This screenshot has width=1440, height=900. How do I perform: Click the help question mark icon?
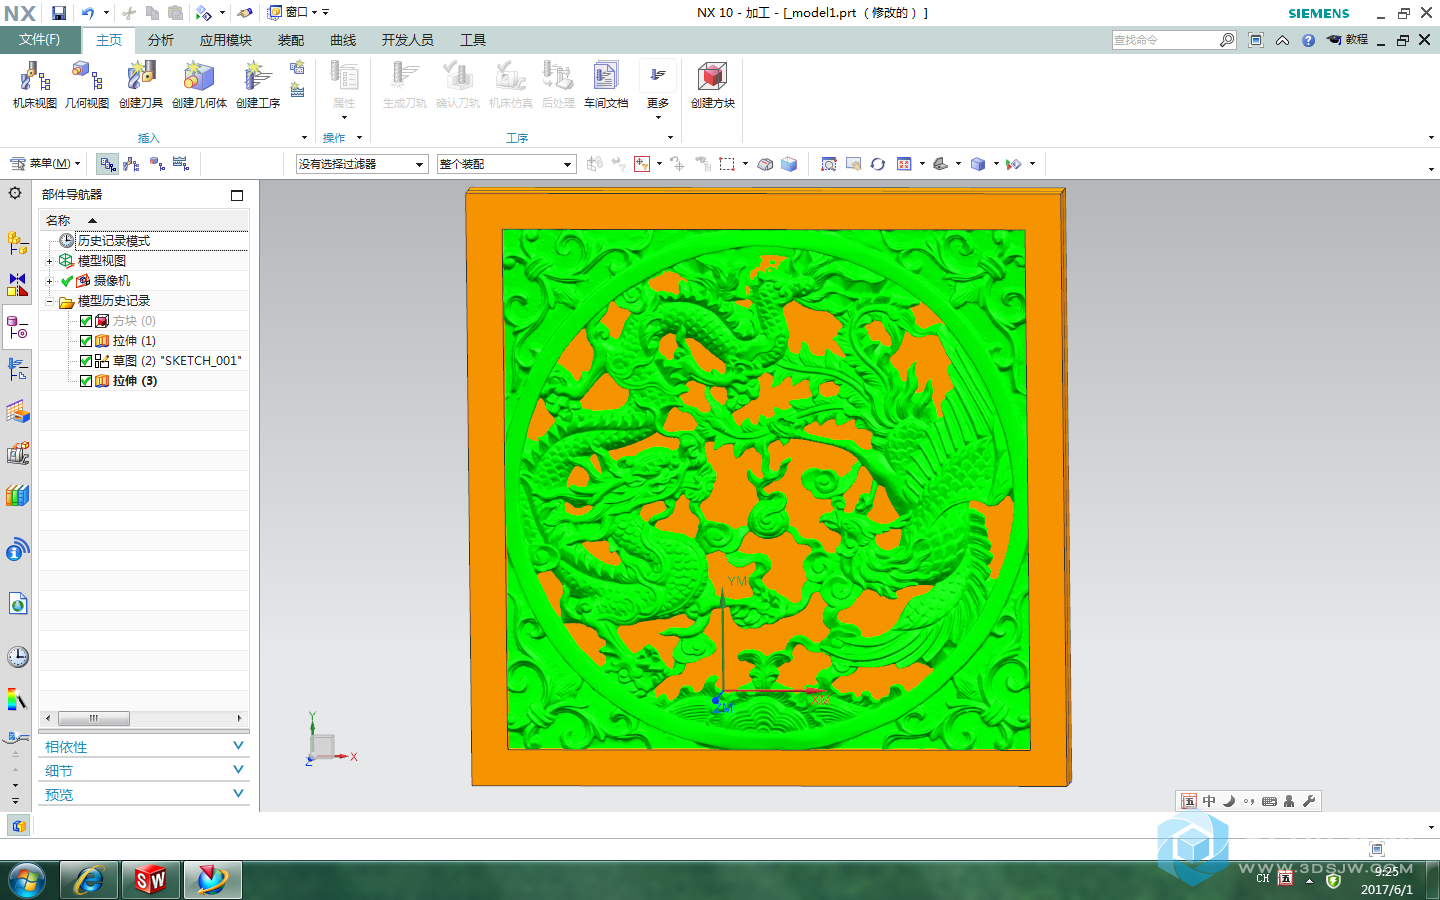[1308, 40]
